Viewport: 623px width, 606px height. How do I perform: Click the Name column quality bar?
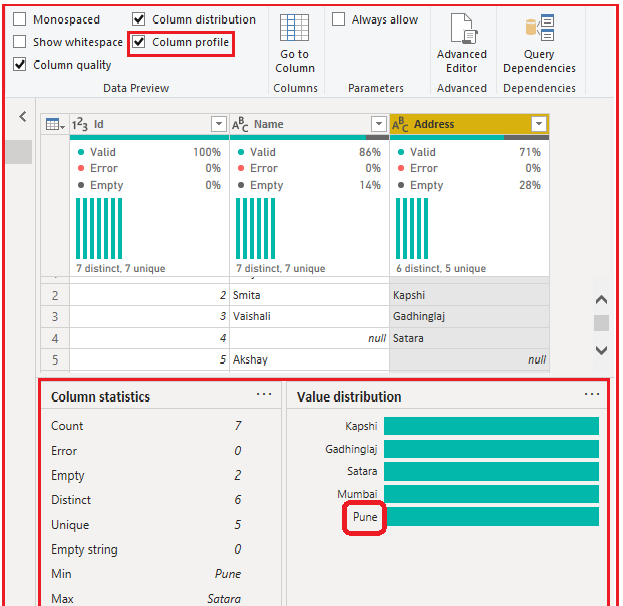[309, 137]
